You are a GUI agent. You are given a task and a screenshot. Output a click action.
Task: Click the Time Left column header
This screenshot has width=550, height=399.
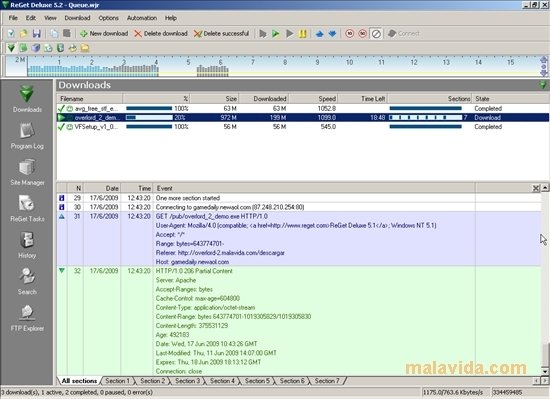click(x=363, y=99)
